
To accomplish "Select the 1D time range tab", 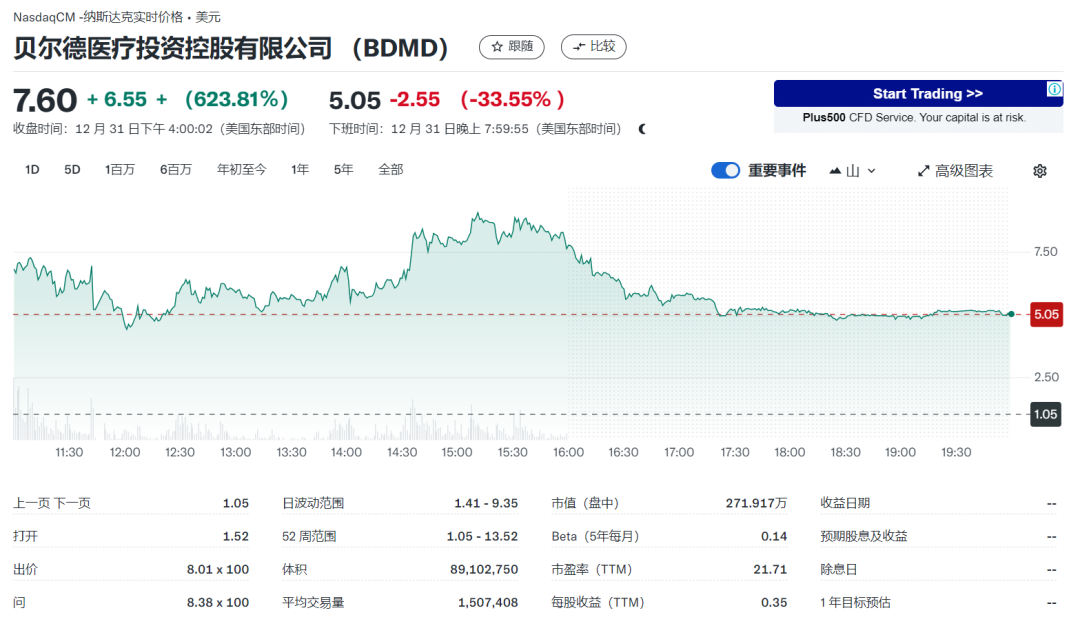I will point(32,169).
